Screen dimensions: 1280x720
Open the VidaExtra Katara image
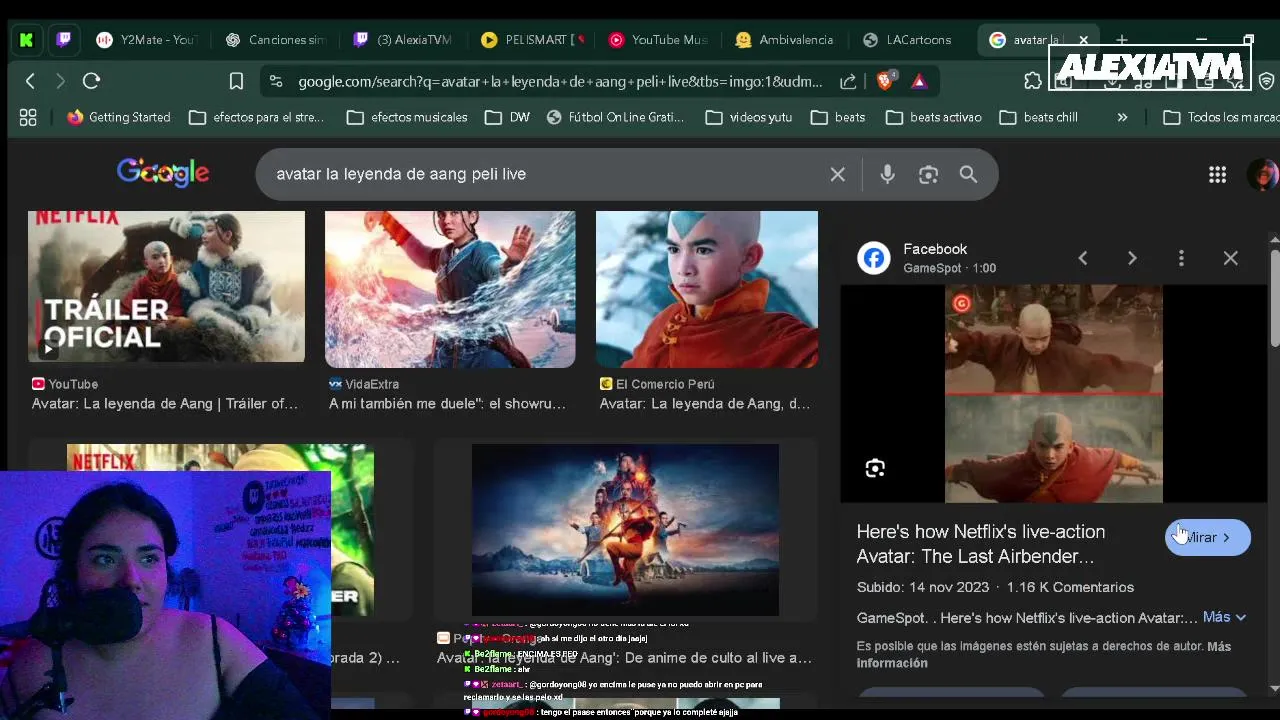450,289
